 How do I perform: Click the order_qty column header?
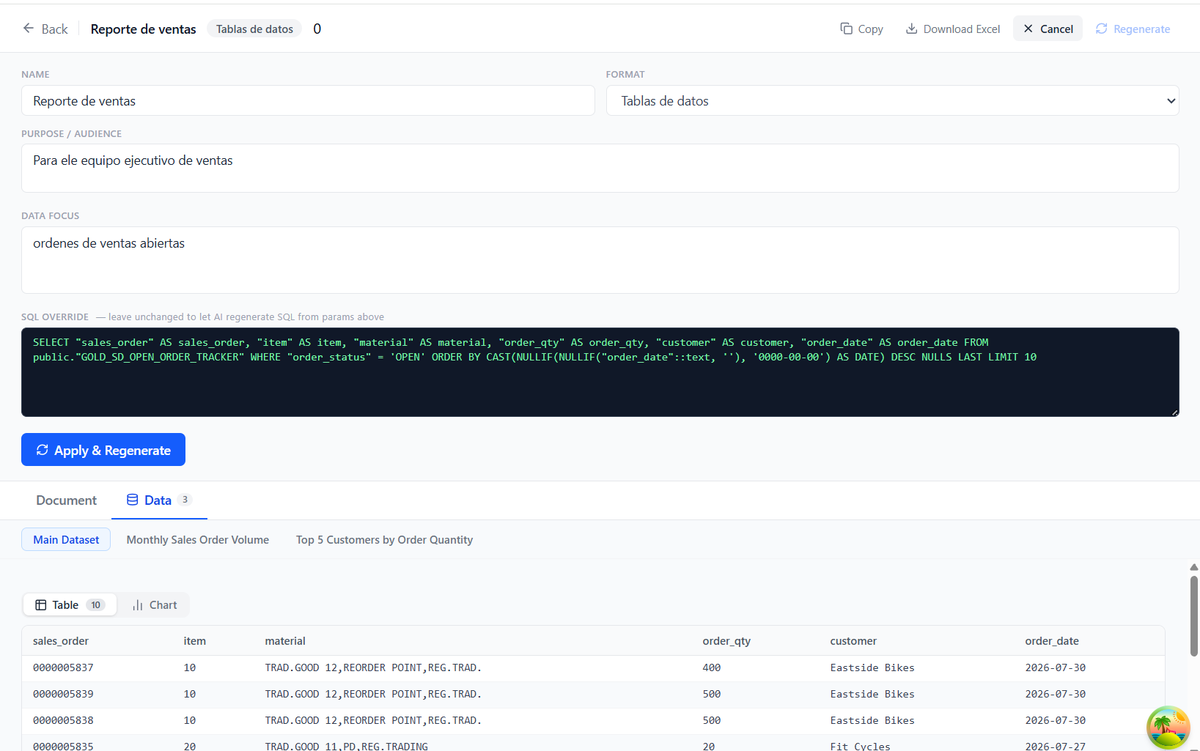point(727,641)
